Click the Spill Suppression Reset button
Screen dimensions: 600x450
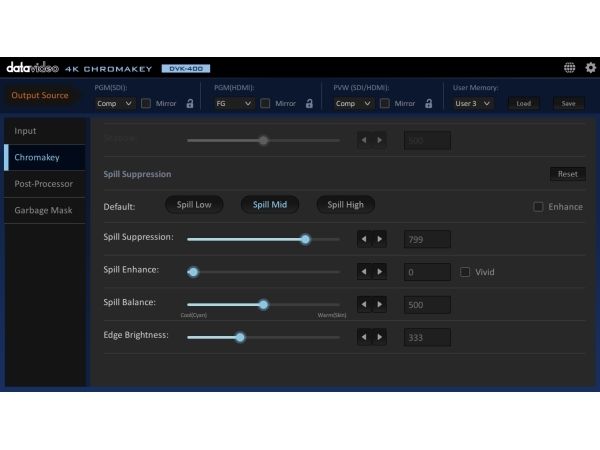pyautogui.click(x=567, y=174)
